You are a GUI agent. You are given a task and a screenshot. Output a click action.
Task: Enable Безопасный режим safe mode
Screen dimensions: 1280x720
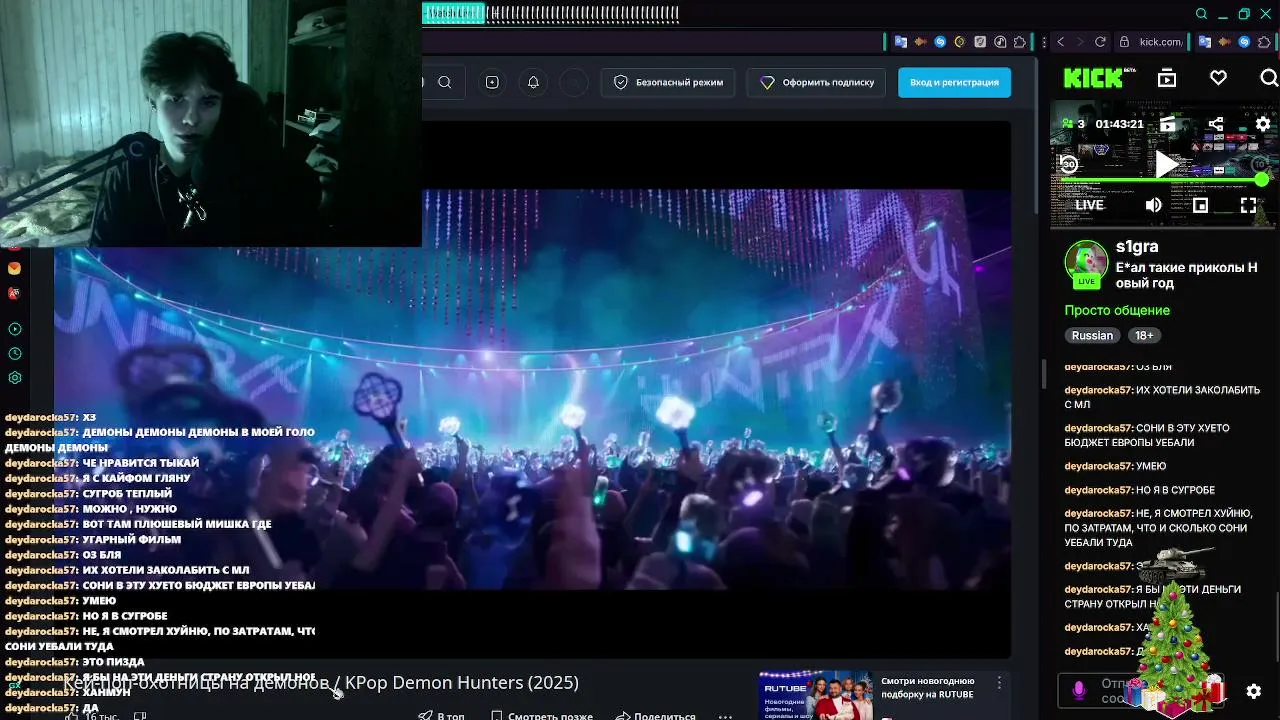668,82
